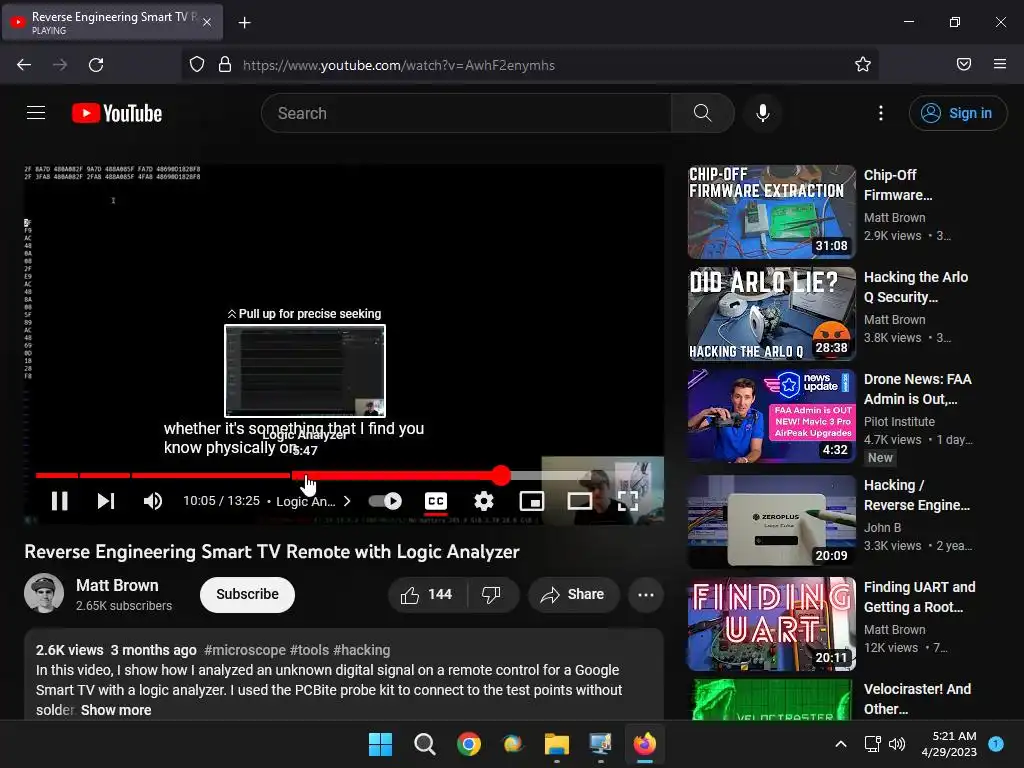The image size is (1024, 768).
Task: View site security padlock info
Action: 225,64
